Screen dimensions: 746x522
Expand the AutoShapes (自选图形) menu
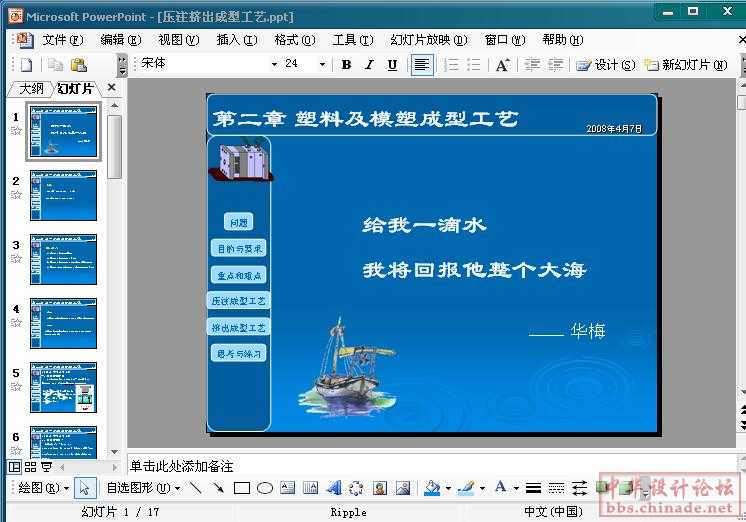click(x=143, y=488)
